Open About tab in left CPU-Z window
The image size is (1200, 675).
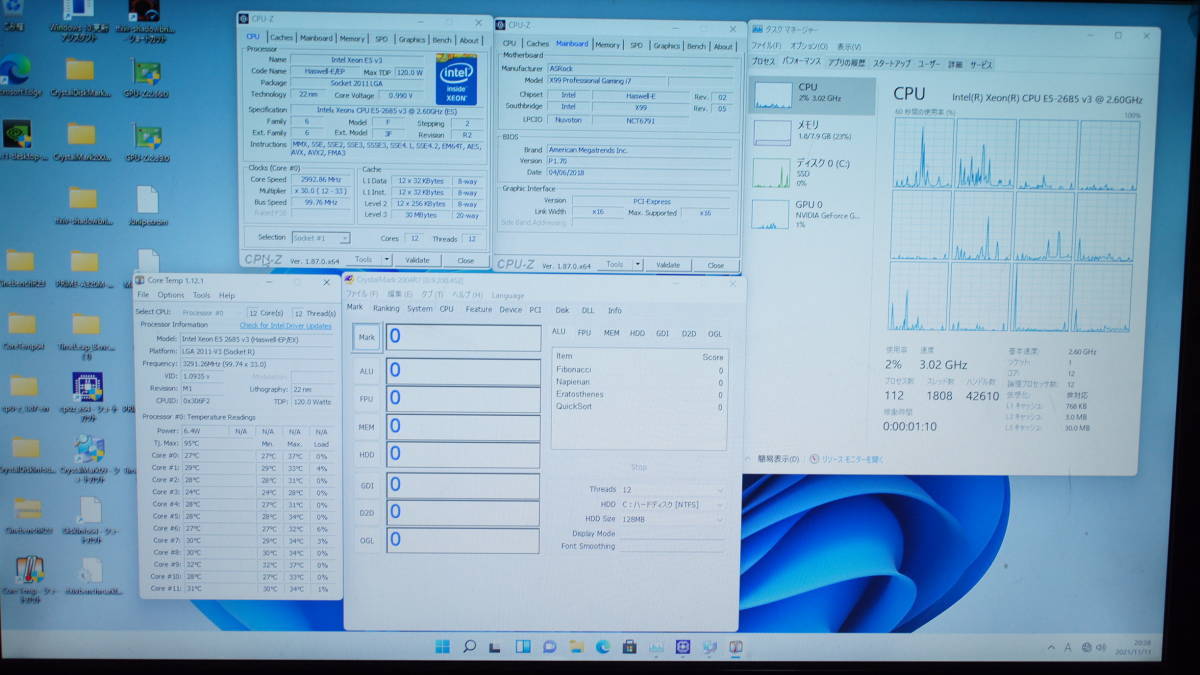[469, 39]
